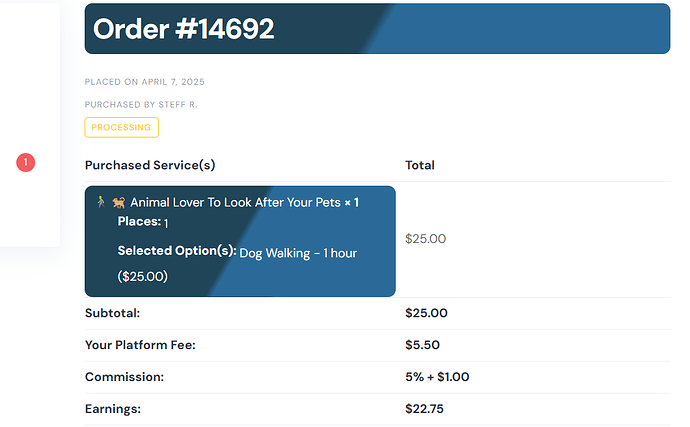The height and width of the screenshot is (427, 690).
Task: Click the Total column header
Action: tap(420, 165)
